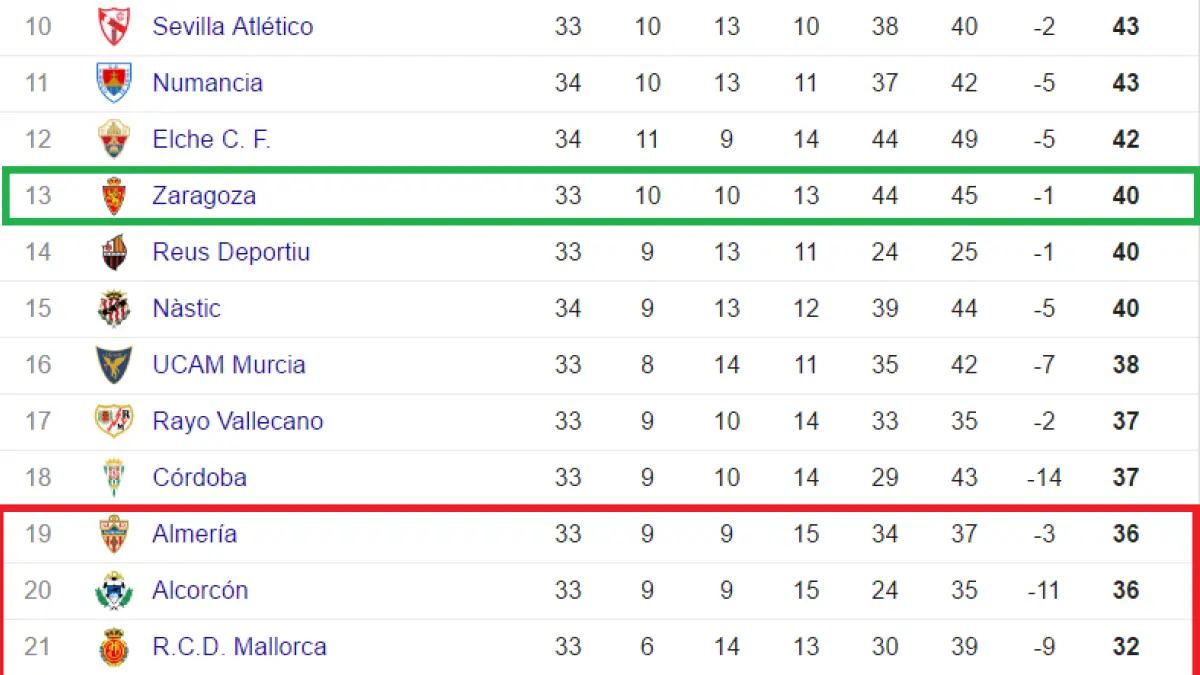The height and width of the screenshot is (675, 1200).
Task: Click the Zaragoza club crest
Action: click(x=113, y=196)
